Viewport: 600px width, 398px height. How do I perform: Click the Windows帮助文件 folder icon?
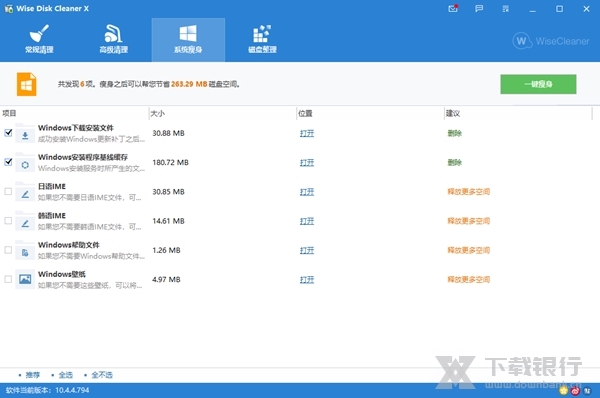click(25, 250)
